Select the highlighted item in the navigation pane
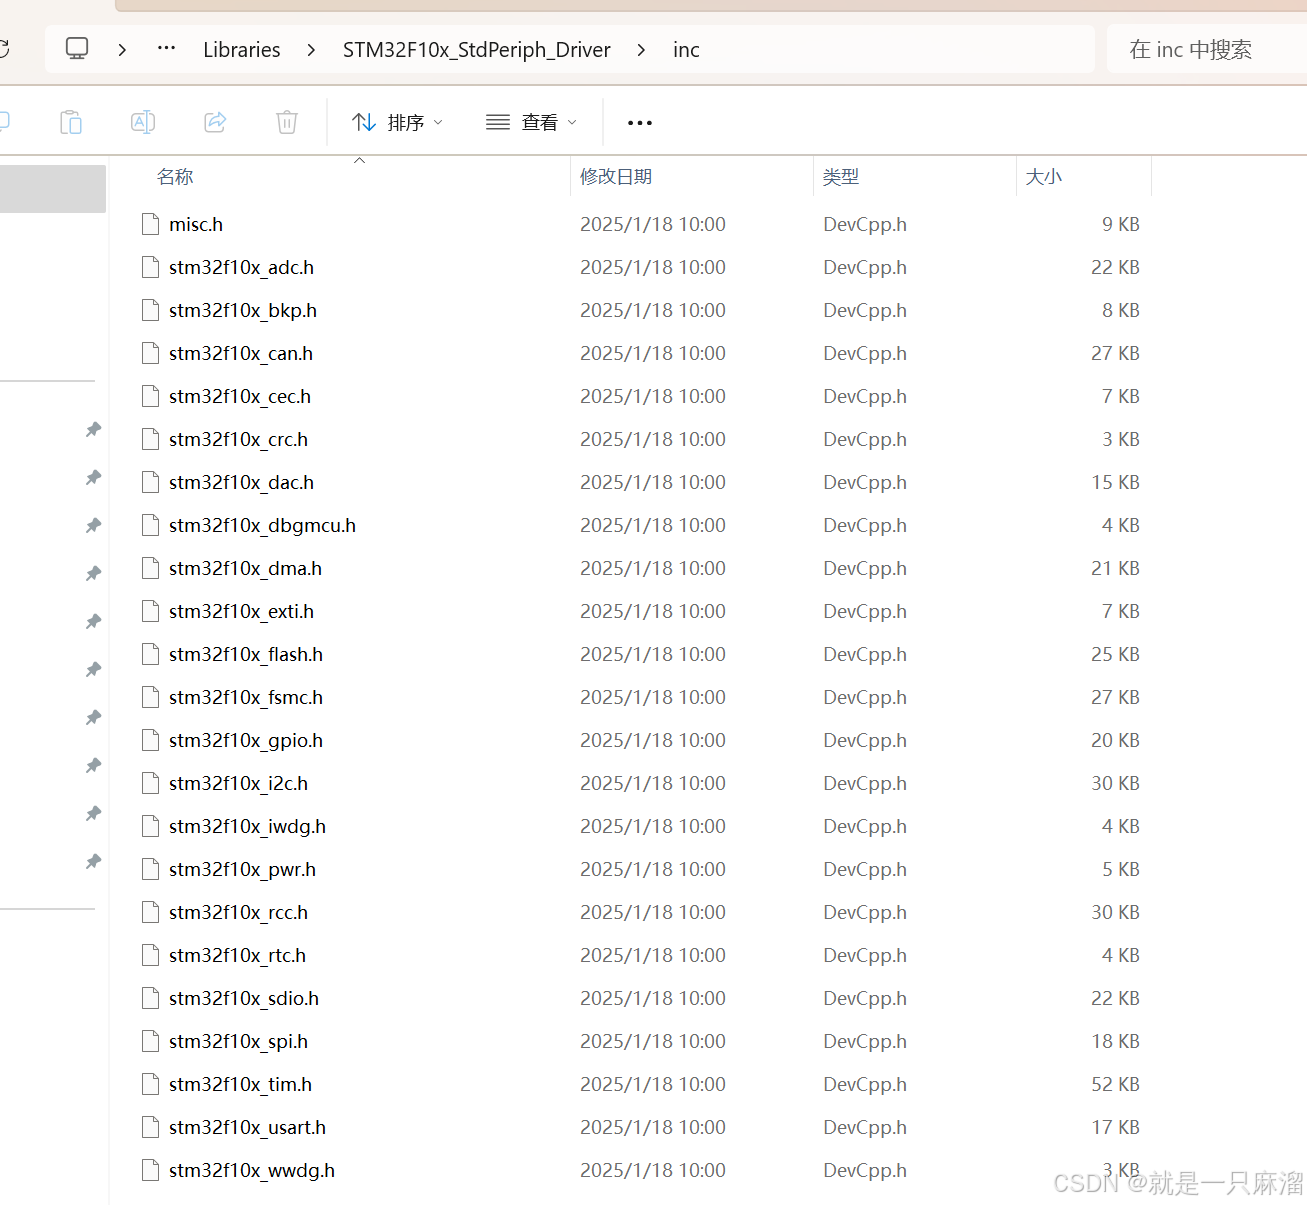The height and width of the screenshot is (1205, 1307). 52,189
